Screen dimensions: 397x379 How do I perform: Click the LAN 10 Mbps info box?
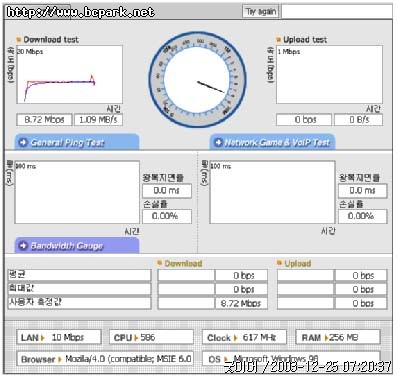coord(59,337)
